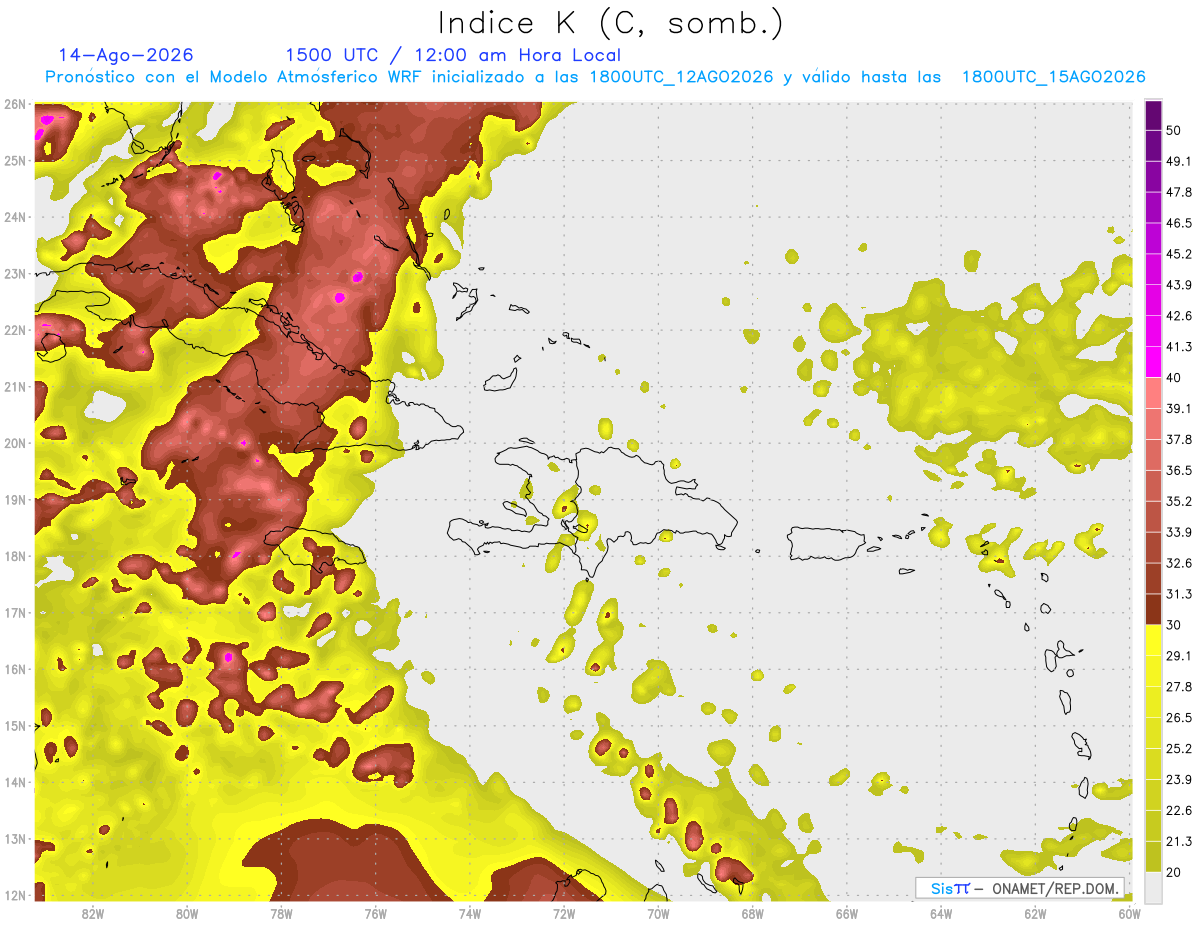Select the bright yellow swatch between 29.1 and 30
The height and width of the screenshot is (927, 1200).
[1153, 640]
